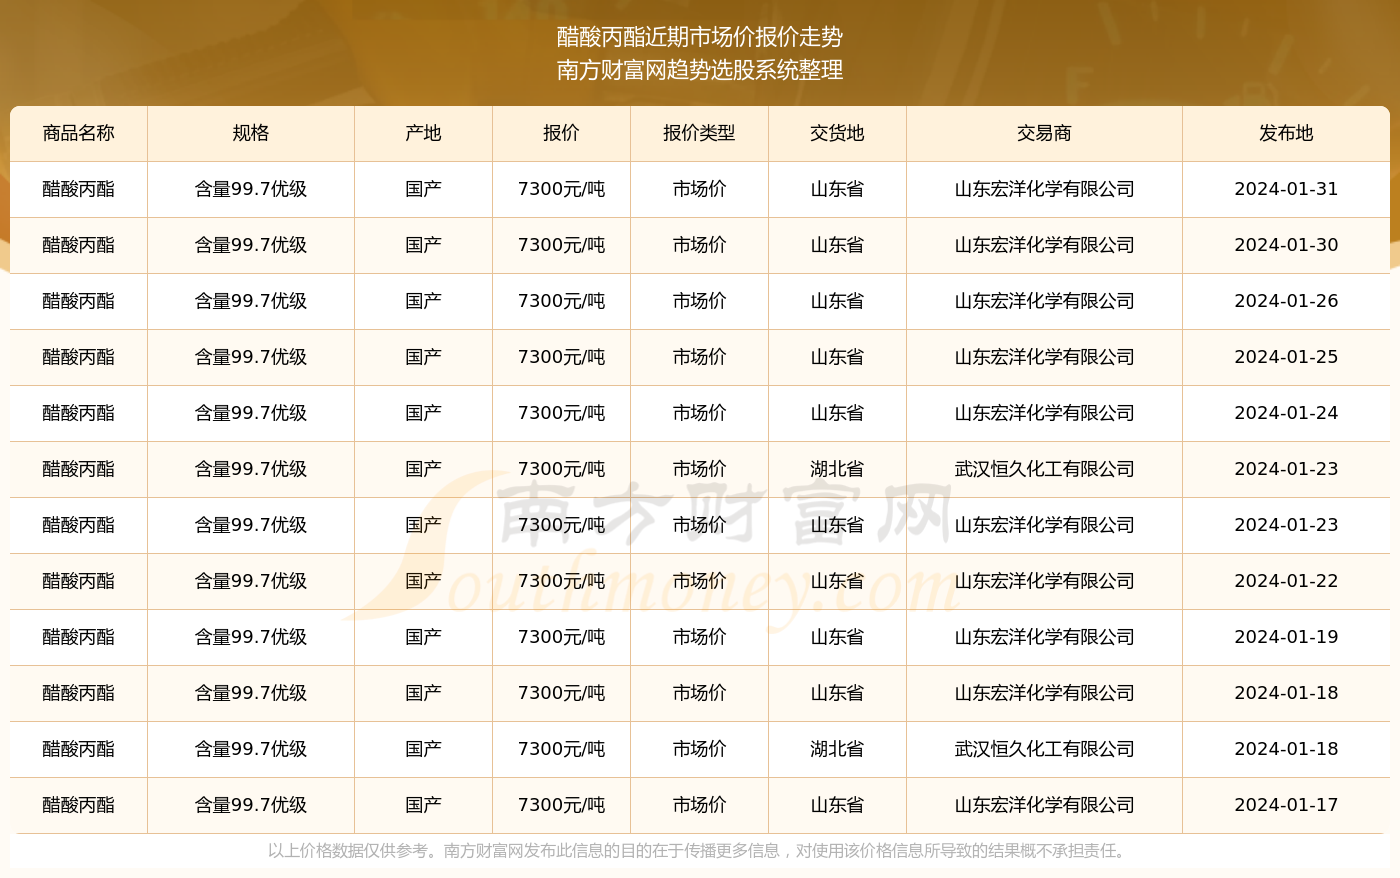The image size is (1400, 878).
Task: Select the date cell 2024-01-26
Action: (1287, 301)
